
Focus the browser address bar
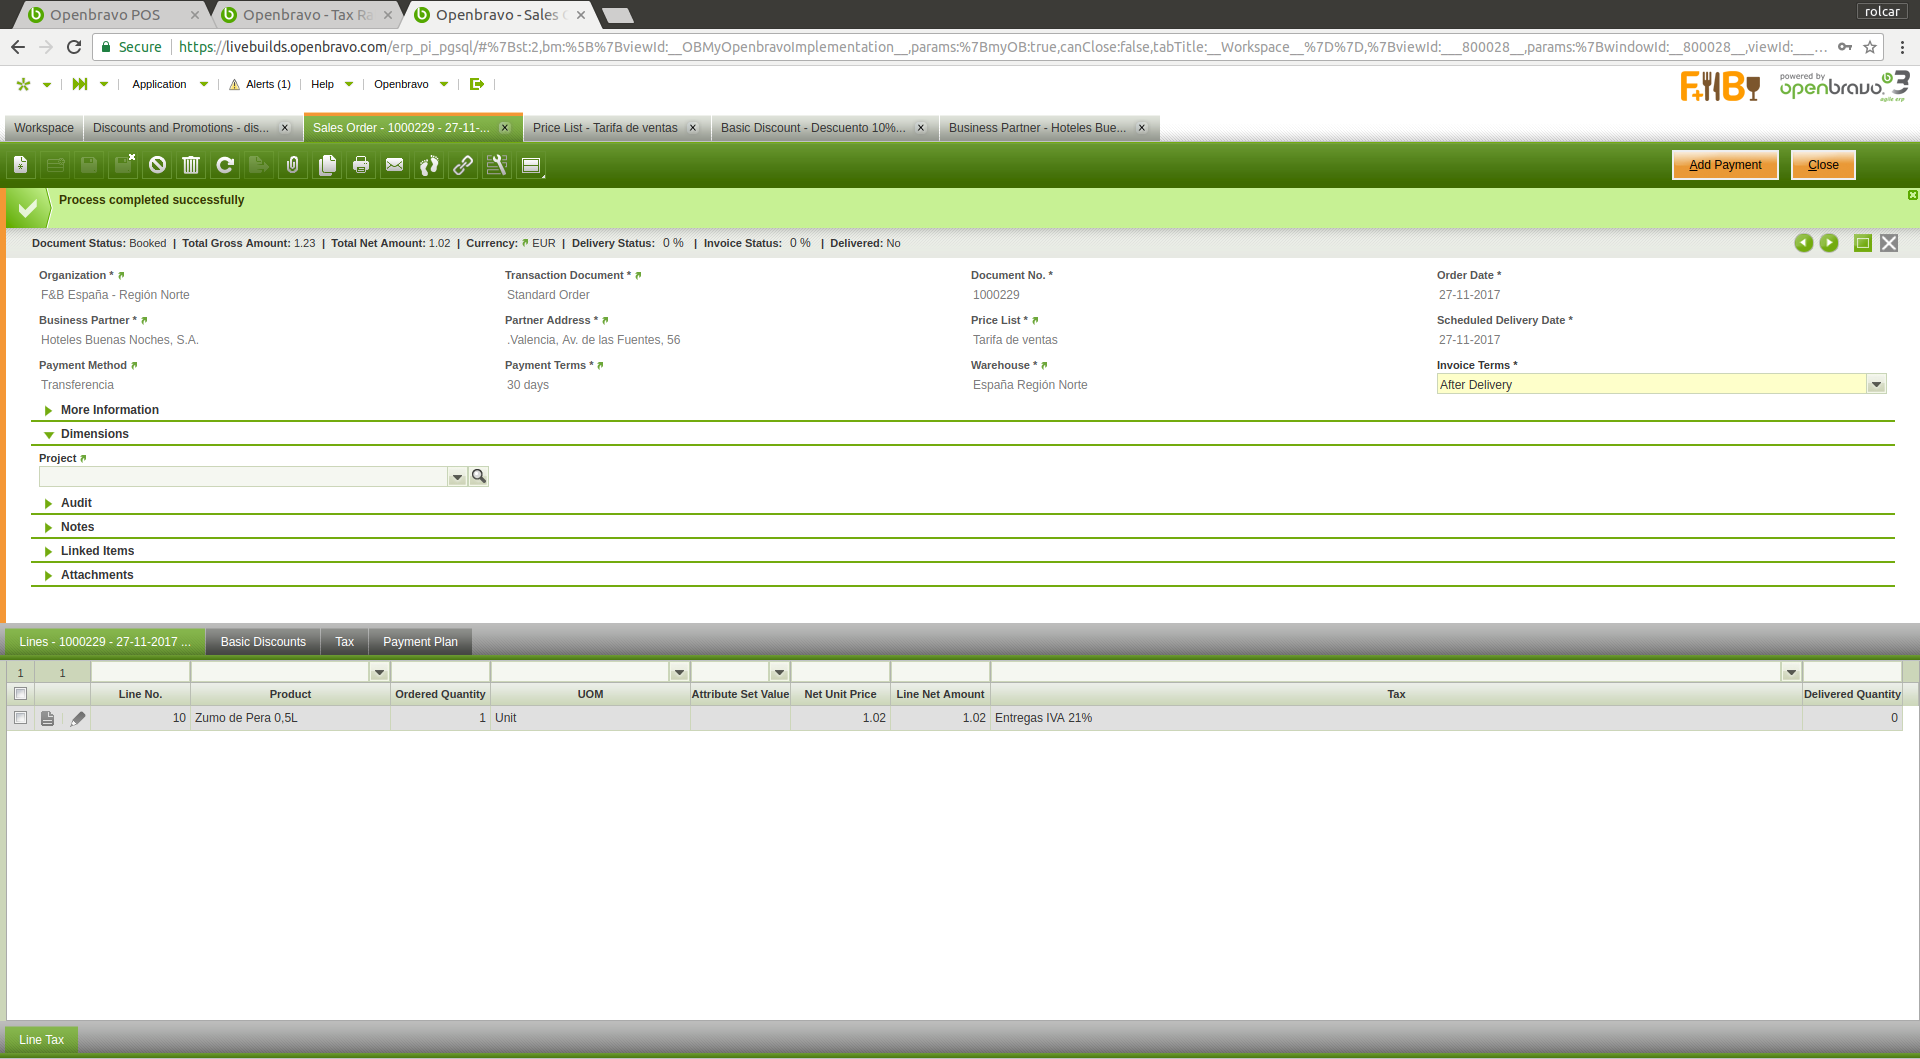coord(1000,47)
